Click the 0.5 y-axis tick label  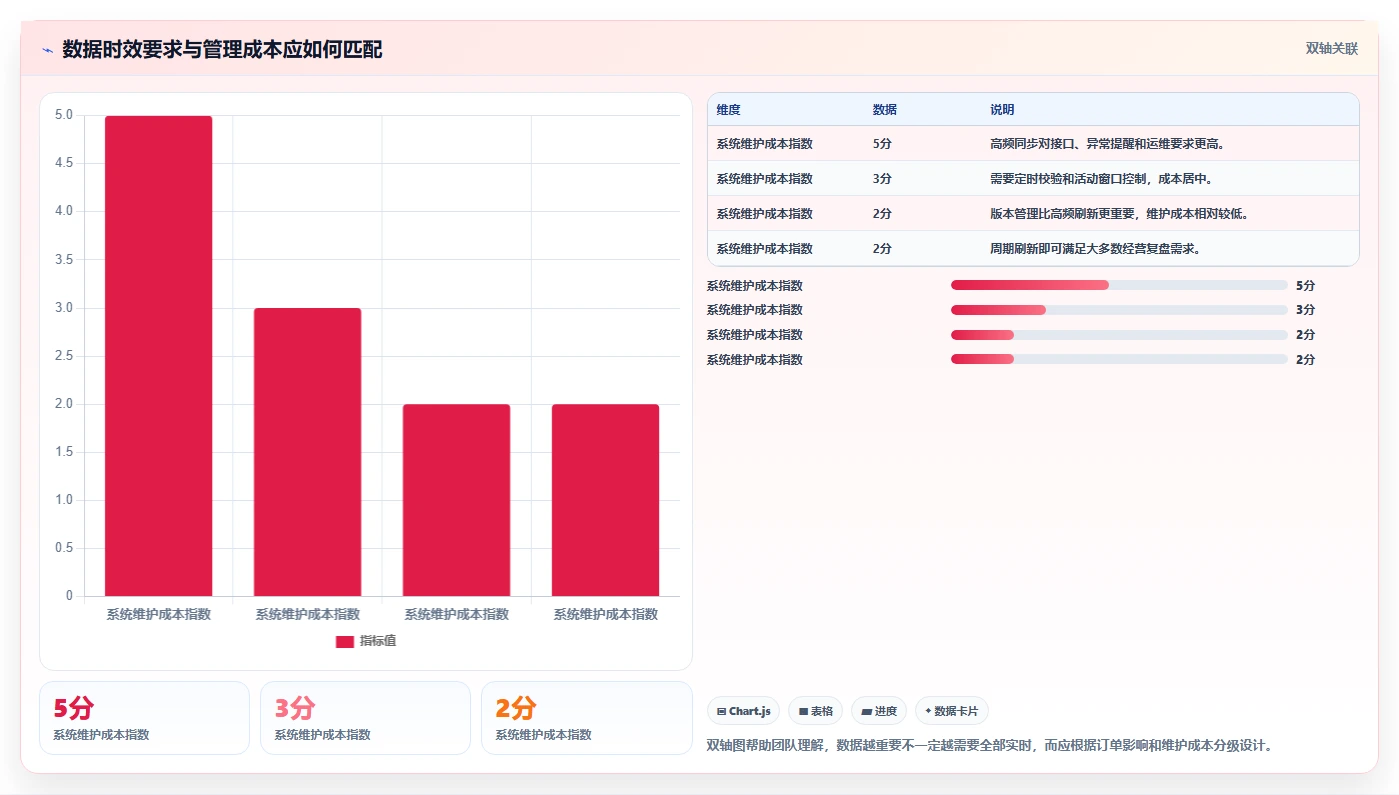coord(64,548)
